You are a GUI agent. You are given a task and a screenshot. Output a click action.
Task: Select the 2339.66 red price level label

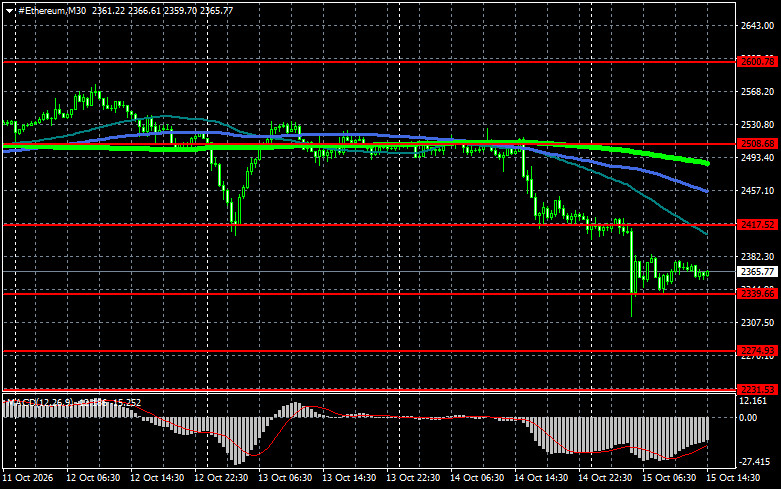(757, 294)
